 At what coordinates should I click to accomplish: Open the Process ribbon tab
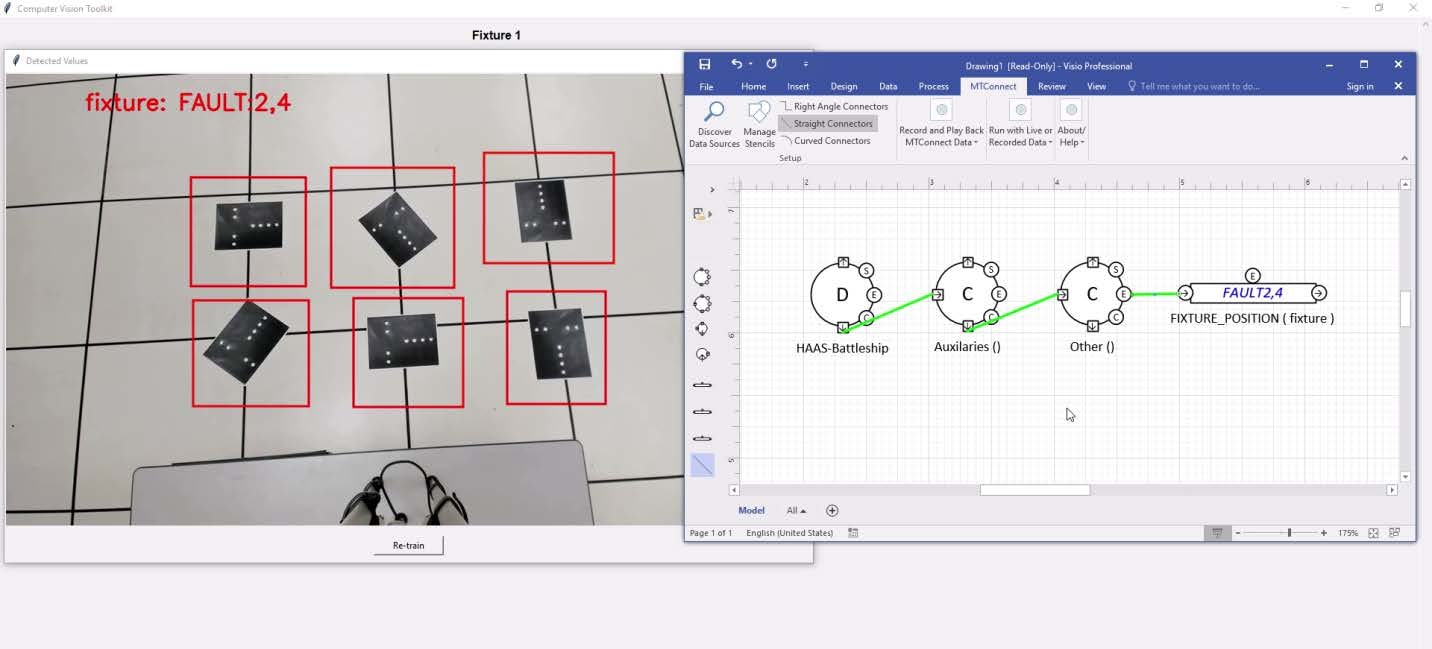pos(933,87)
